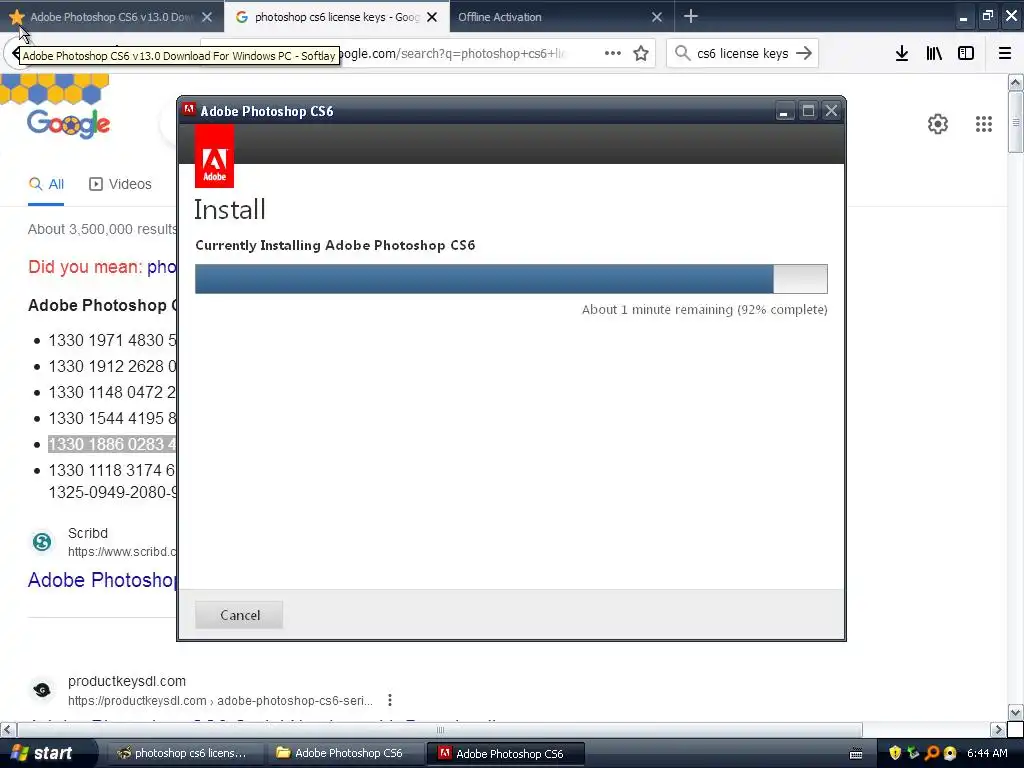Click the horizontal scrollbar thumb
This screenshot has width=1024, height=768.
pyautogui.click(x=440, y=729)
